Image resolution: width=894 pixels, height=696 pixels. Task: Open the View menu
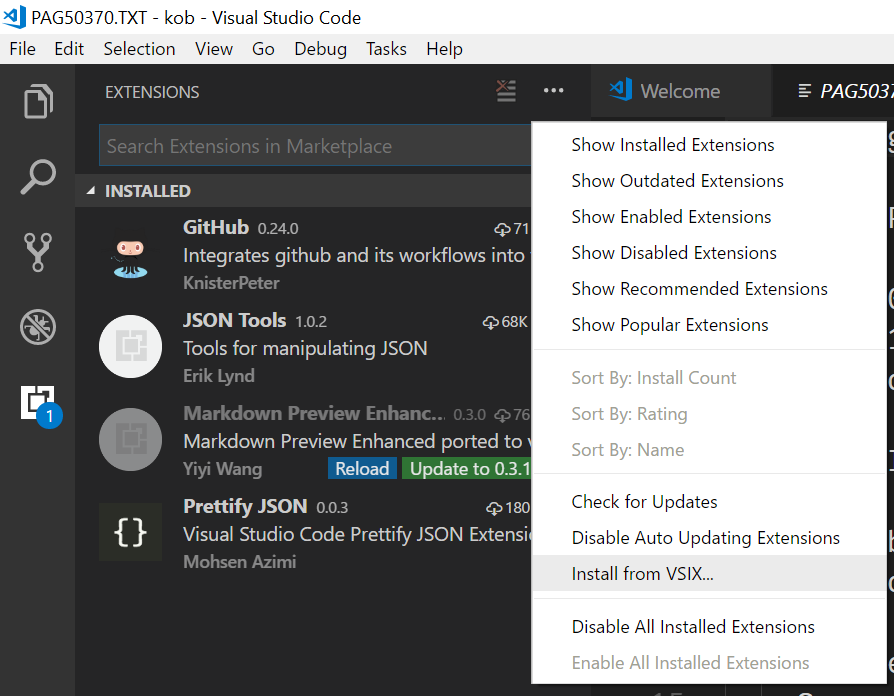214,49
